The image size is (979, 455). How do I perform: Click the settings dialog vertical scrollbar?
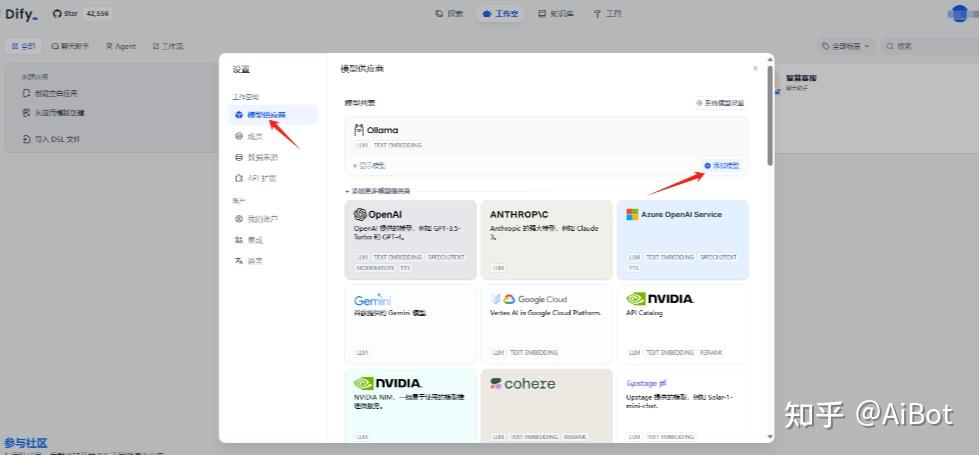click(x=770, y=115)
